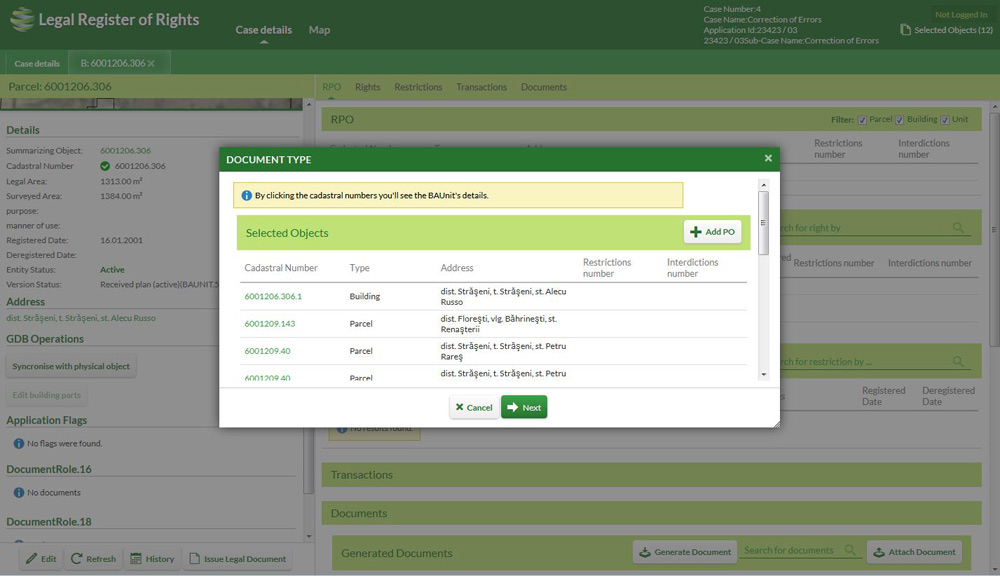
Task: Click info icon next to No documents
Action: [x=18, y=492]
